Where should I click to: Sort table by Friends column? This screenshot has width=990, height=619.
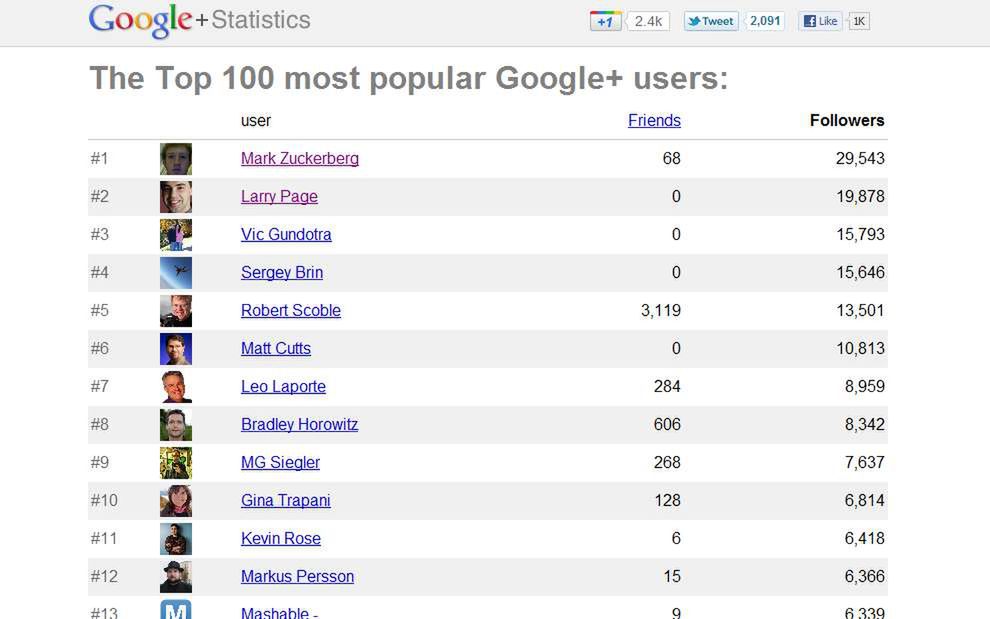tap(654, 120)
